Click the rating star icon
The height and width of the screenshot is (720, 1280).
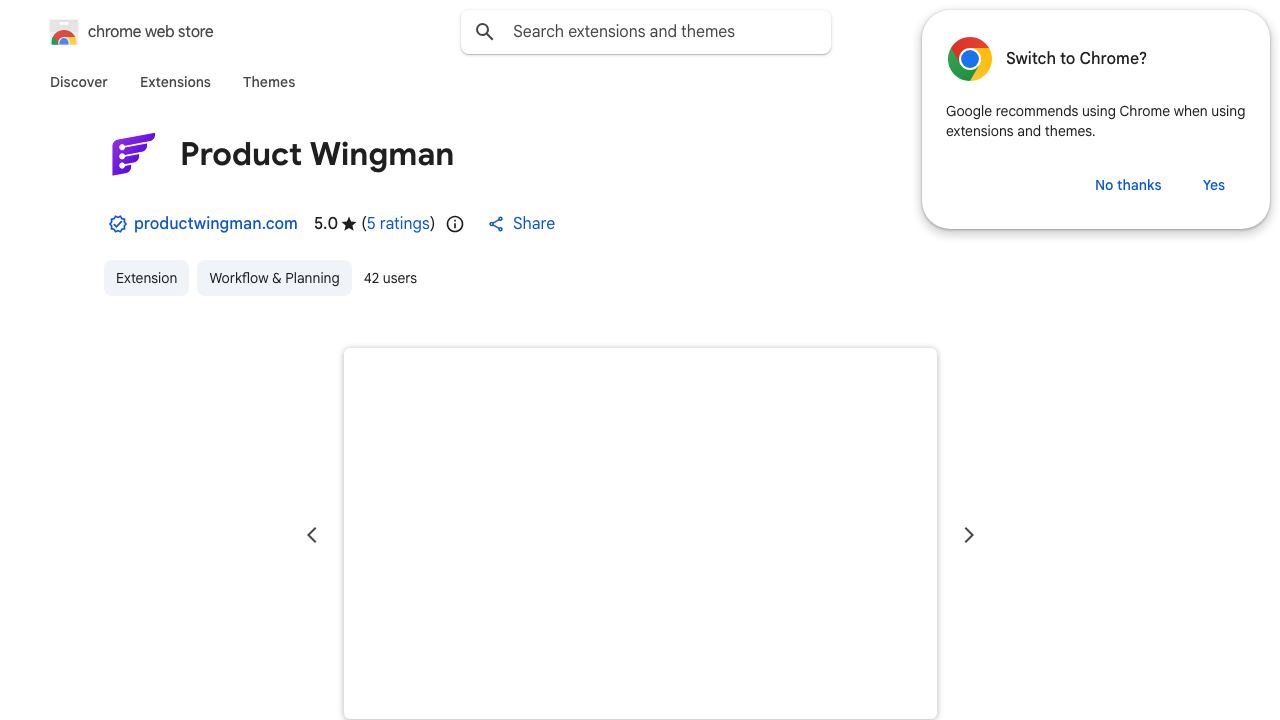tap(349, 224)
